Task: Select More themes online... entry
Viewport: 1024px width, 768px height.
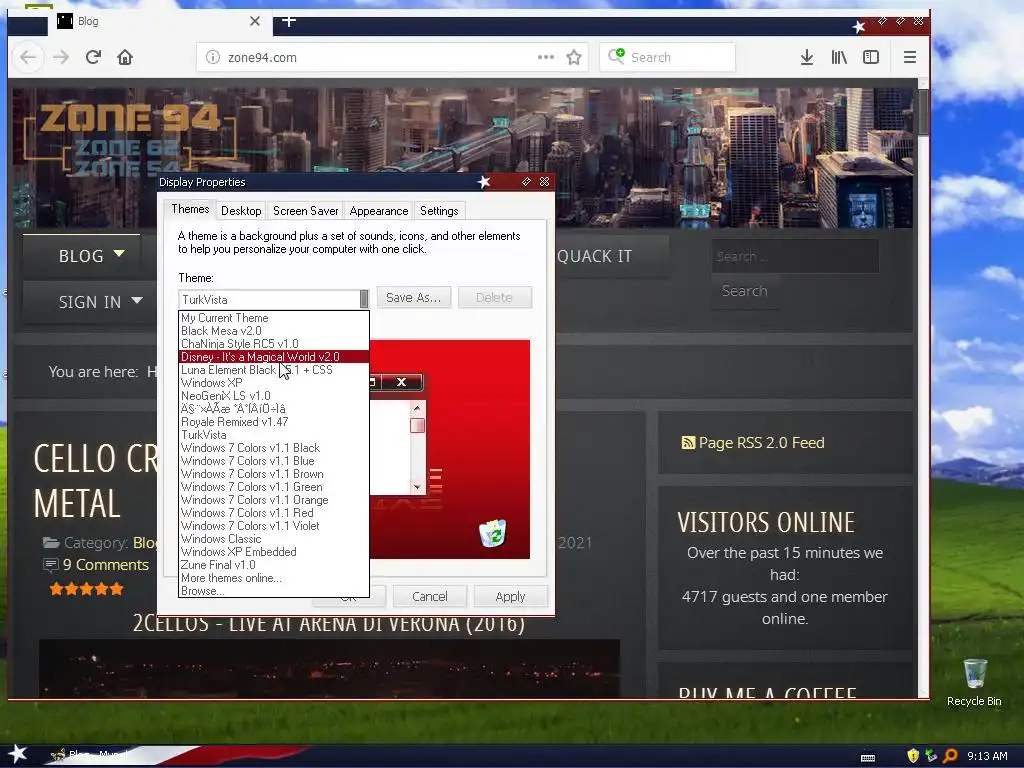Action: [x=274, y=579]
